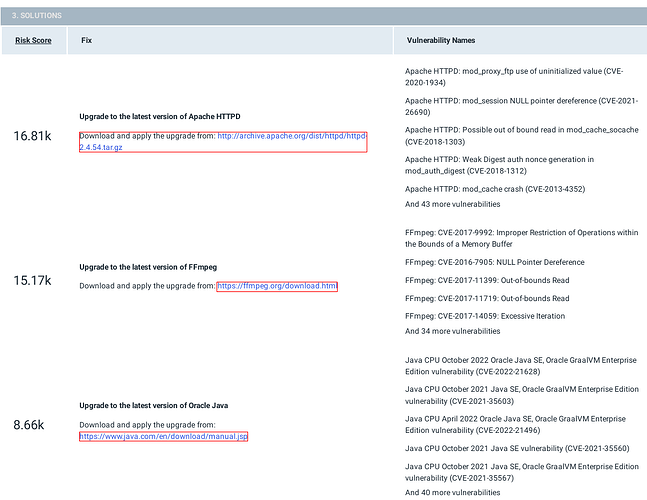Select the mod_proxy_ftp CVE-2020-1934 vulnerability entry
Image resolution: width=647 pixels, height=500 pixels.
[x=514, y=77]
